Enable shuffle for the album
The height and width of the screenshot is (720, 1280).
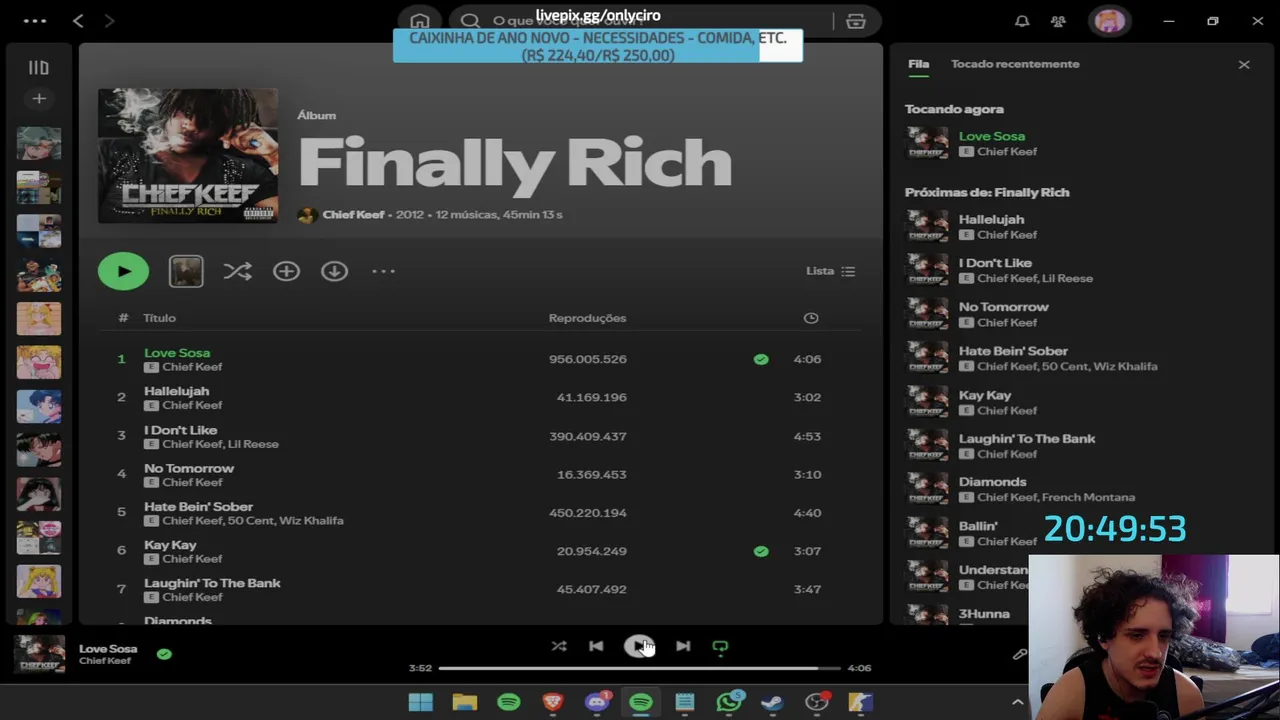(237, 271)
